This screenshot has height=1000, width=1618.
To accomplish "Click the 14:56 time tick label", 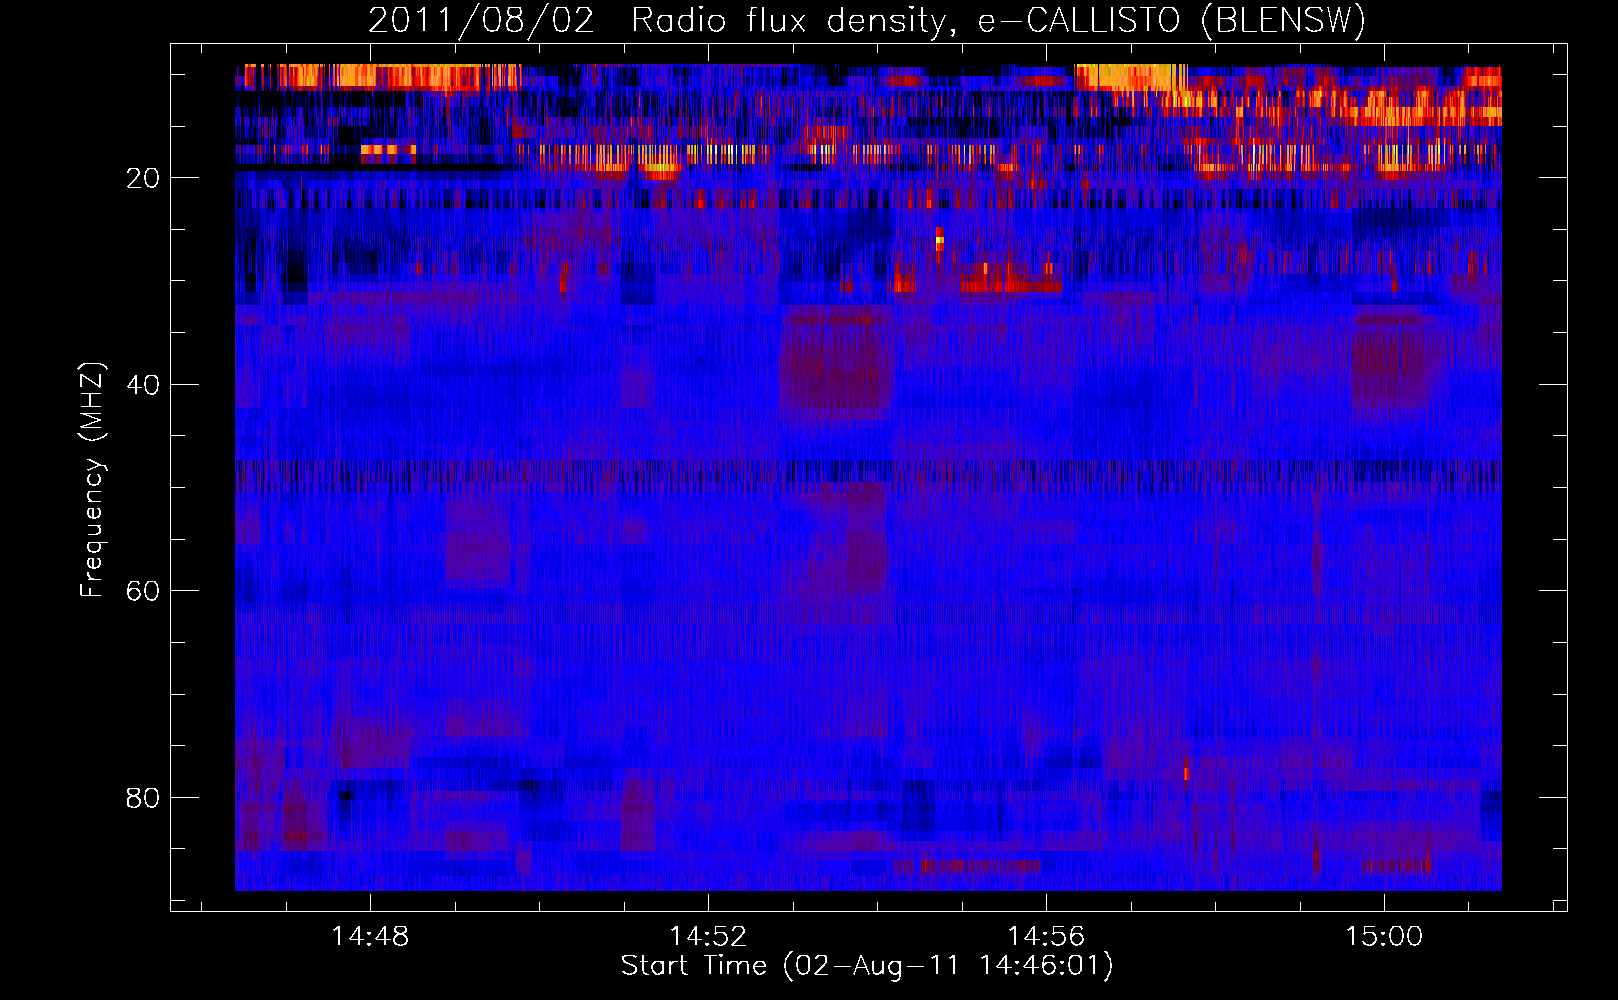I will (x=1046, y=937).
